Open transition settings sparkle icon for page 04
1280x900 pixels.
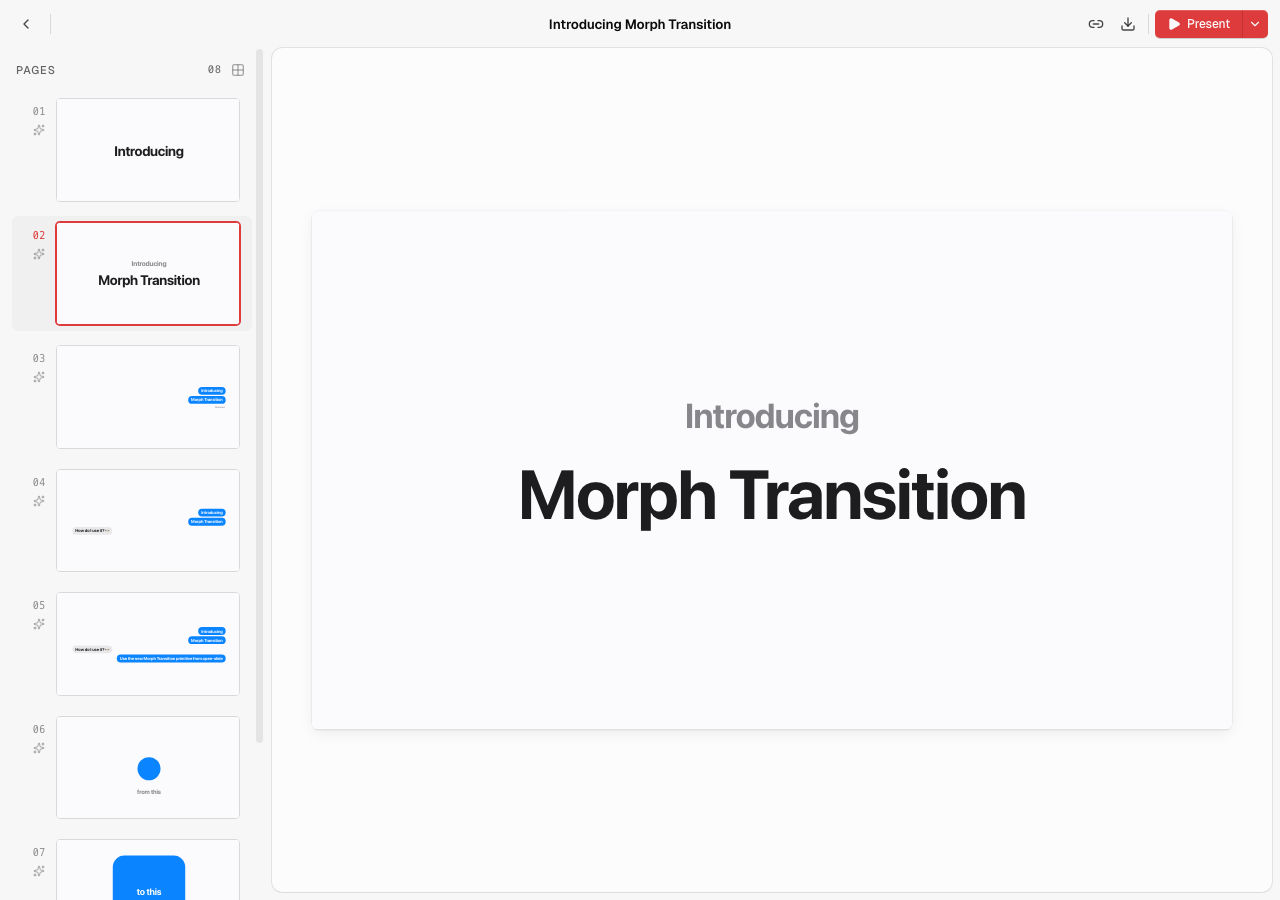(x=39, y=501)
